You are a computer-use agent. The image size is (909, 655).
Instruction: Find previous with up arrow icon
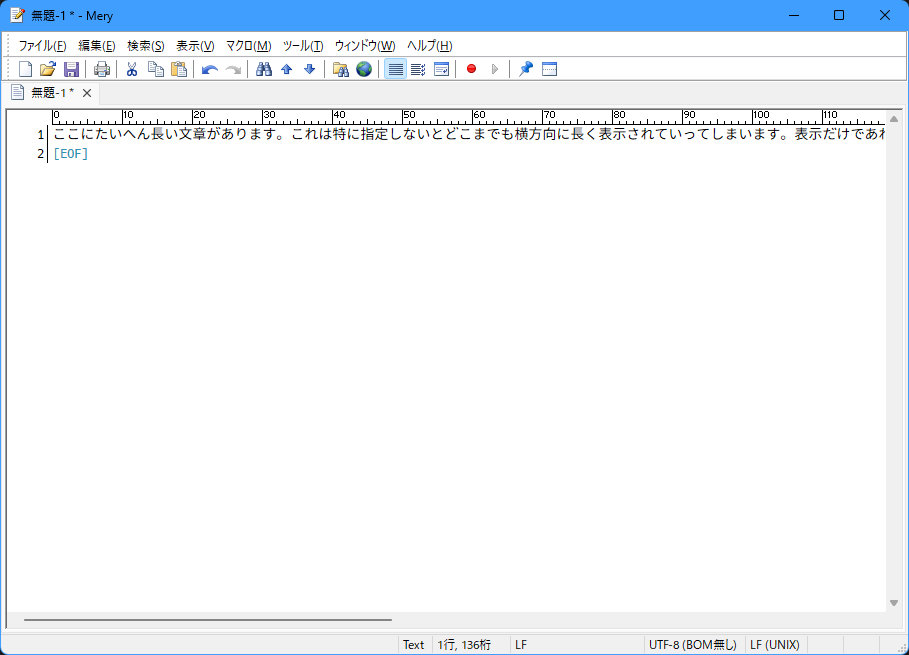point(286,69)
